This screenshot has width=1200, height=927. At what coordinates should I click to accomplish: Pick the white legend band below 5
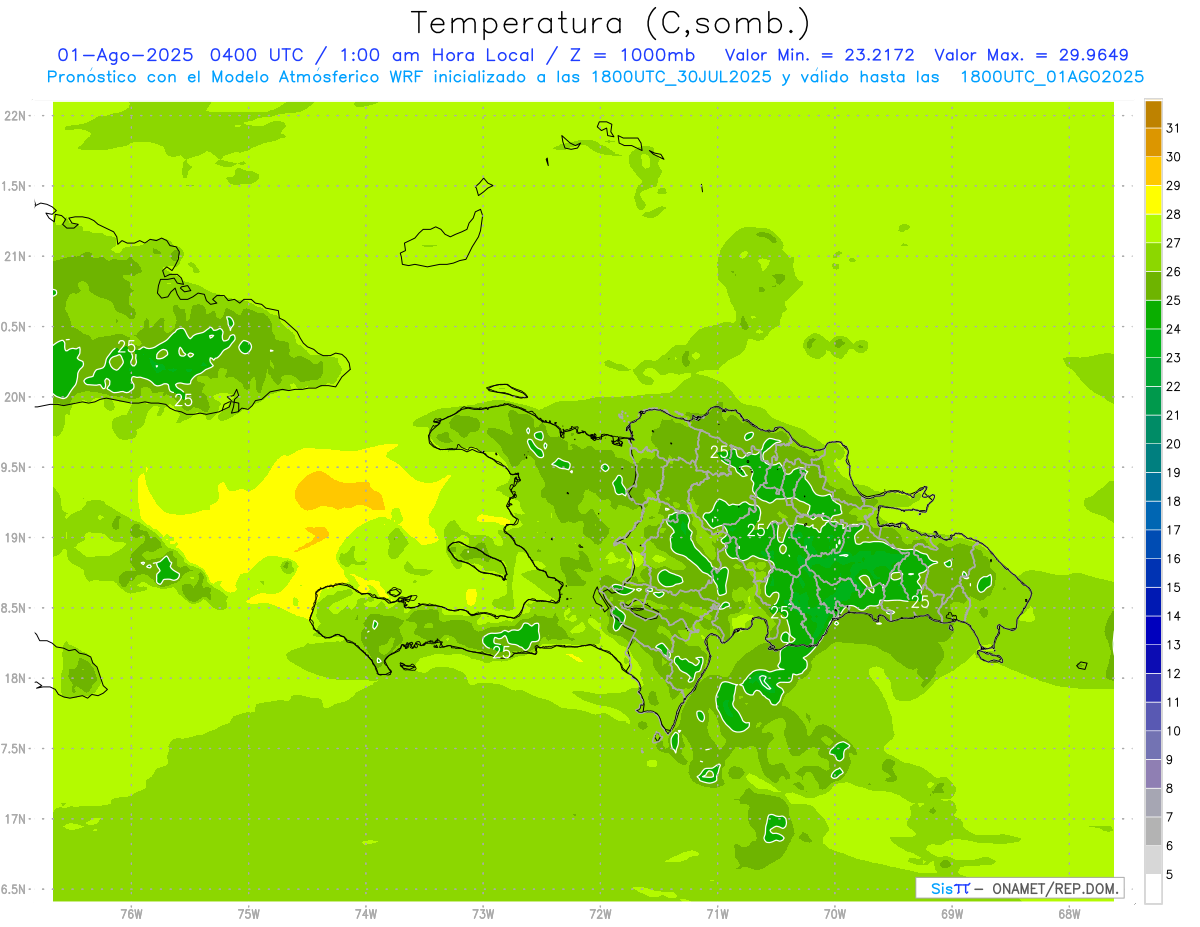click(x=1153, y=888)
